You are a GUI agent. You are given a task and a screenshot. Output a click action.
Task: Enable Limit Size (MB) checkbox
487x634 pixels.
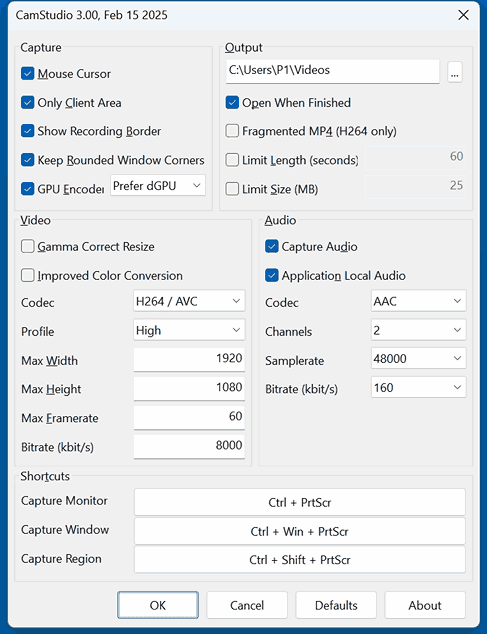[x=232, y=189]
